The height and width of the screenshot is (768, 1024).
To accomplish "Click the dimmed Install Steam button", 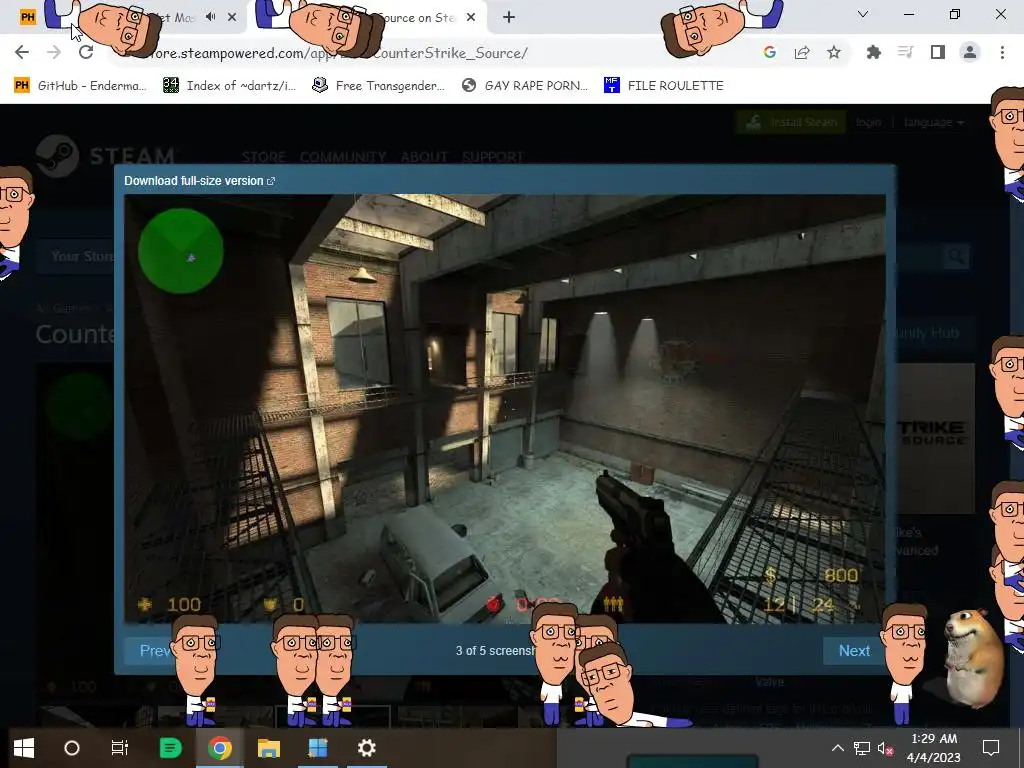I will coord(792,122).
